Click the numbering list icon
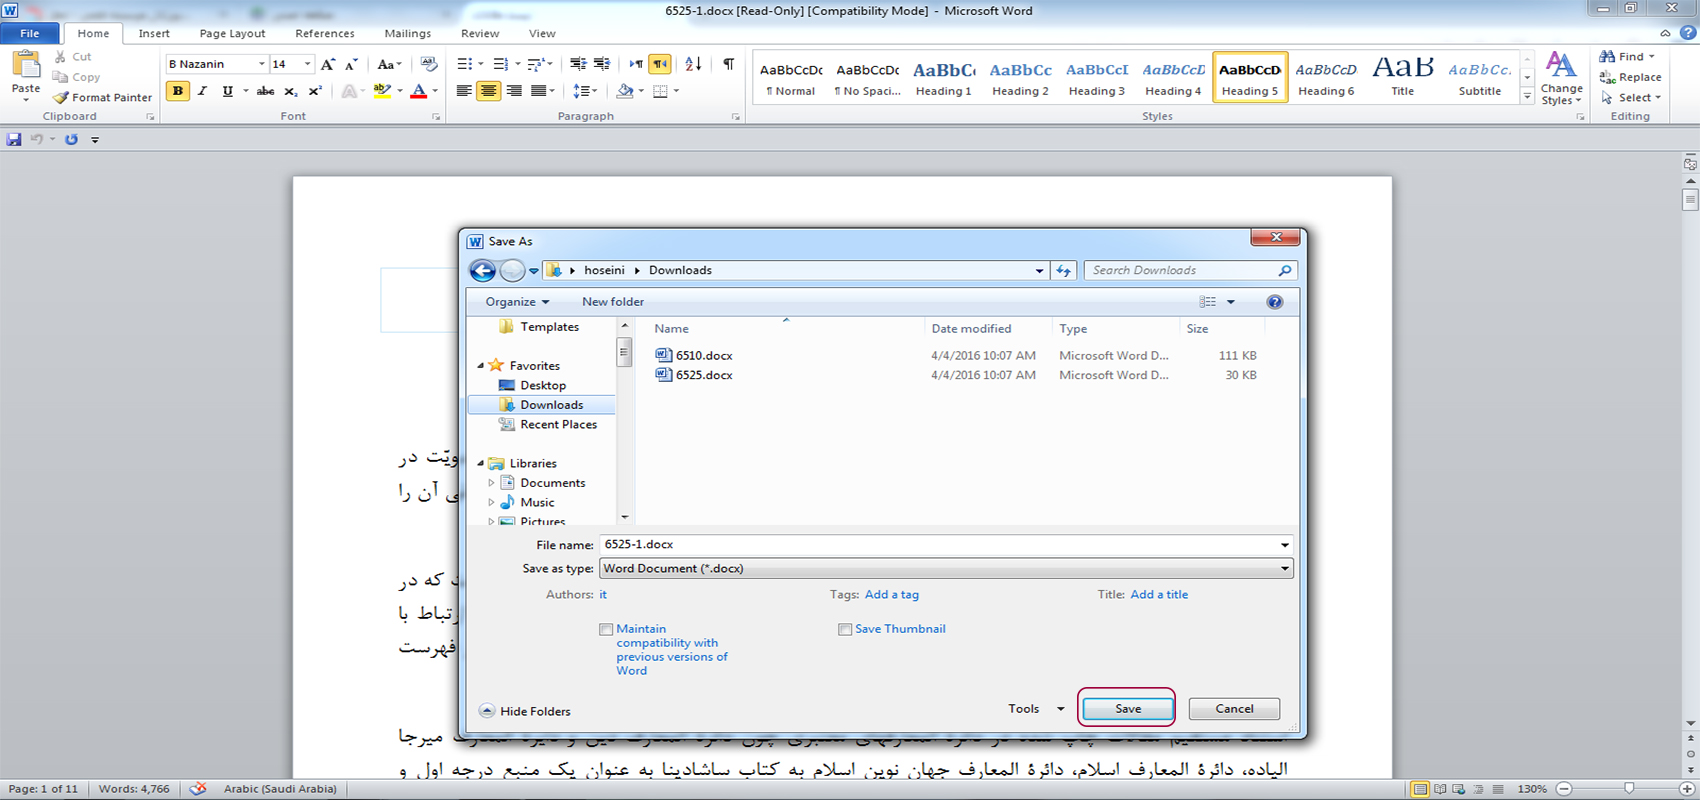Viewport: 1700px width, 800px height. [x=501, y=64]
